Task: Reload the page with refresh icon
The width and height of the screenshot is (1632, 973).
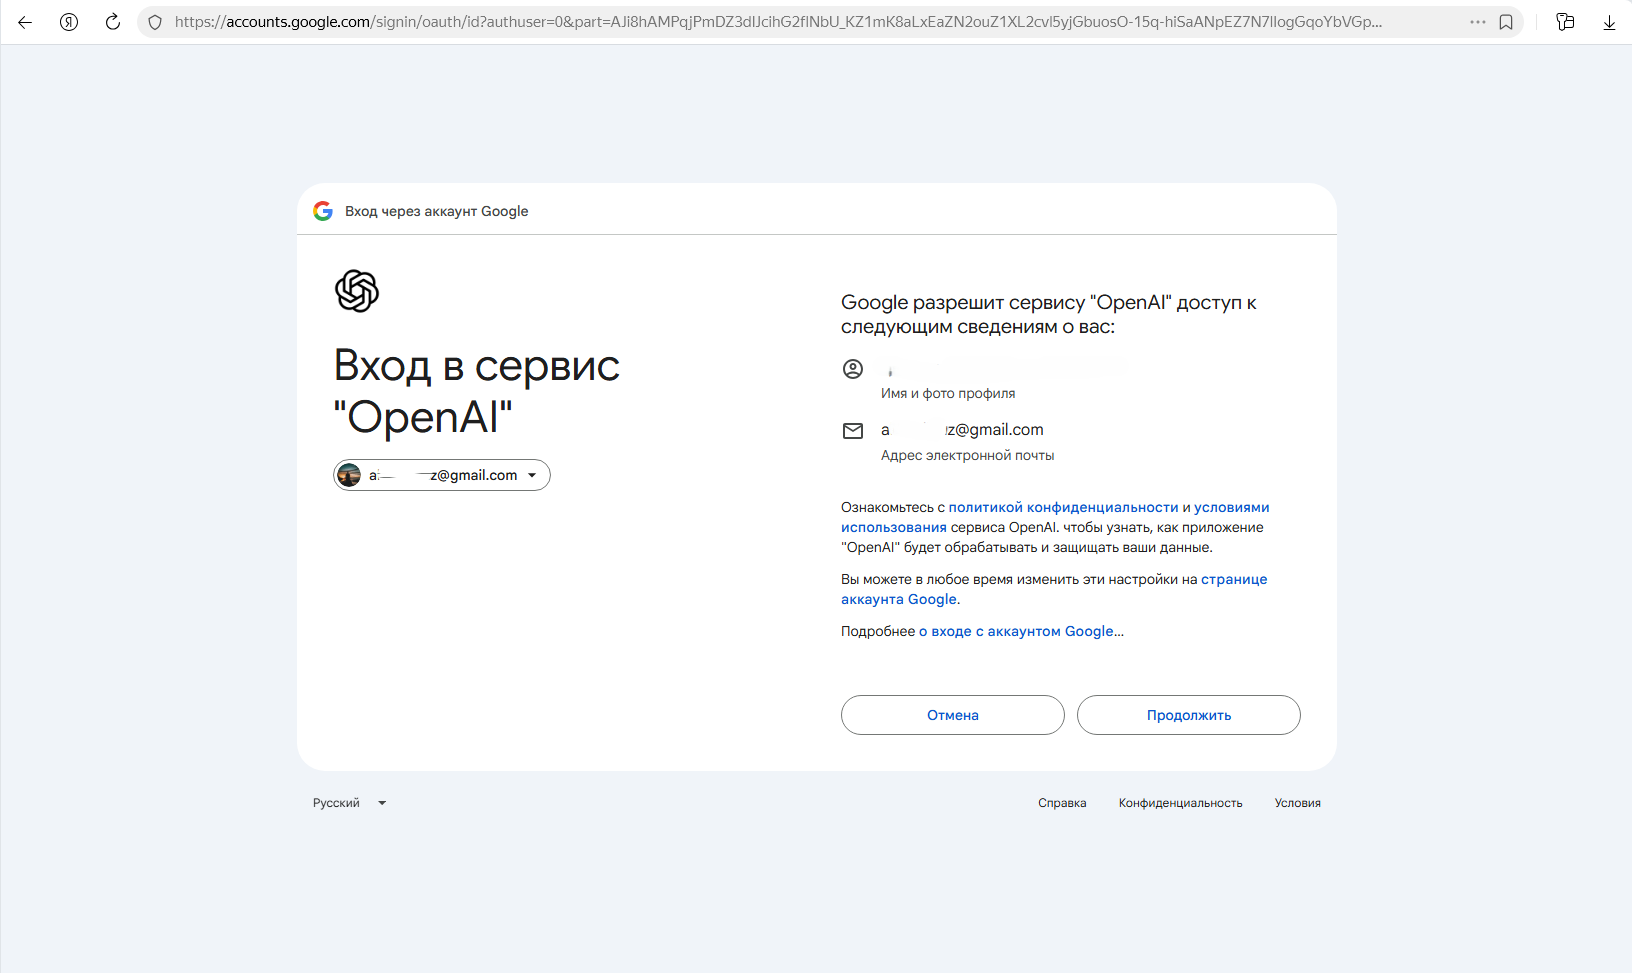Action: [113, 22]
